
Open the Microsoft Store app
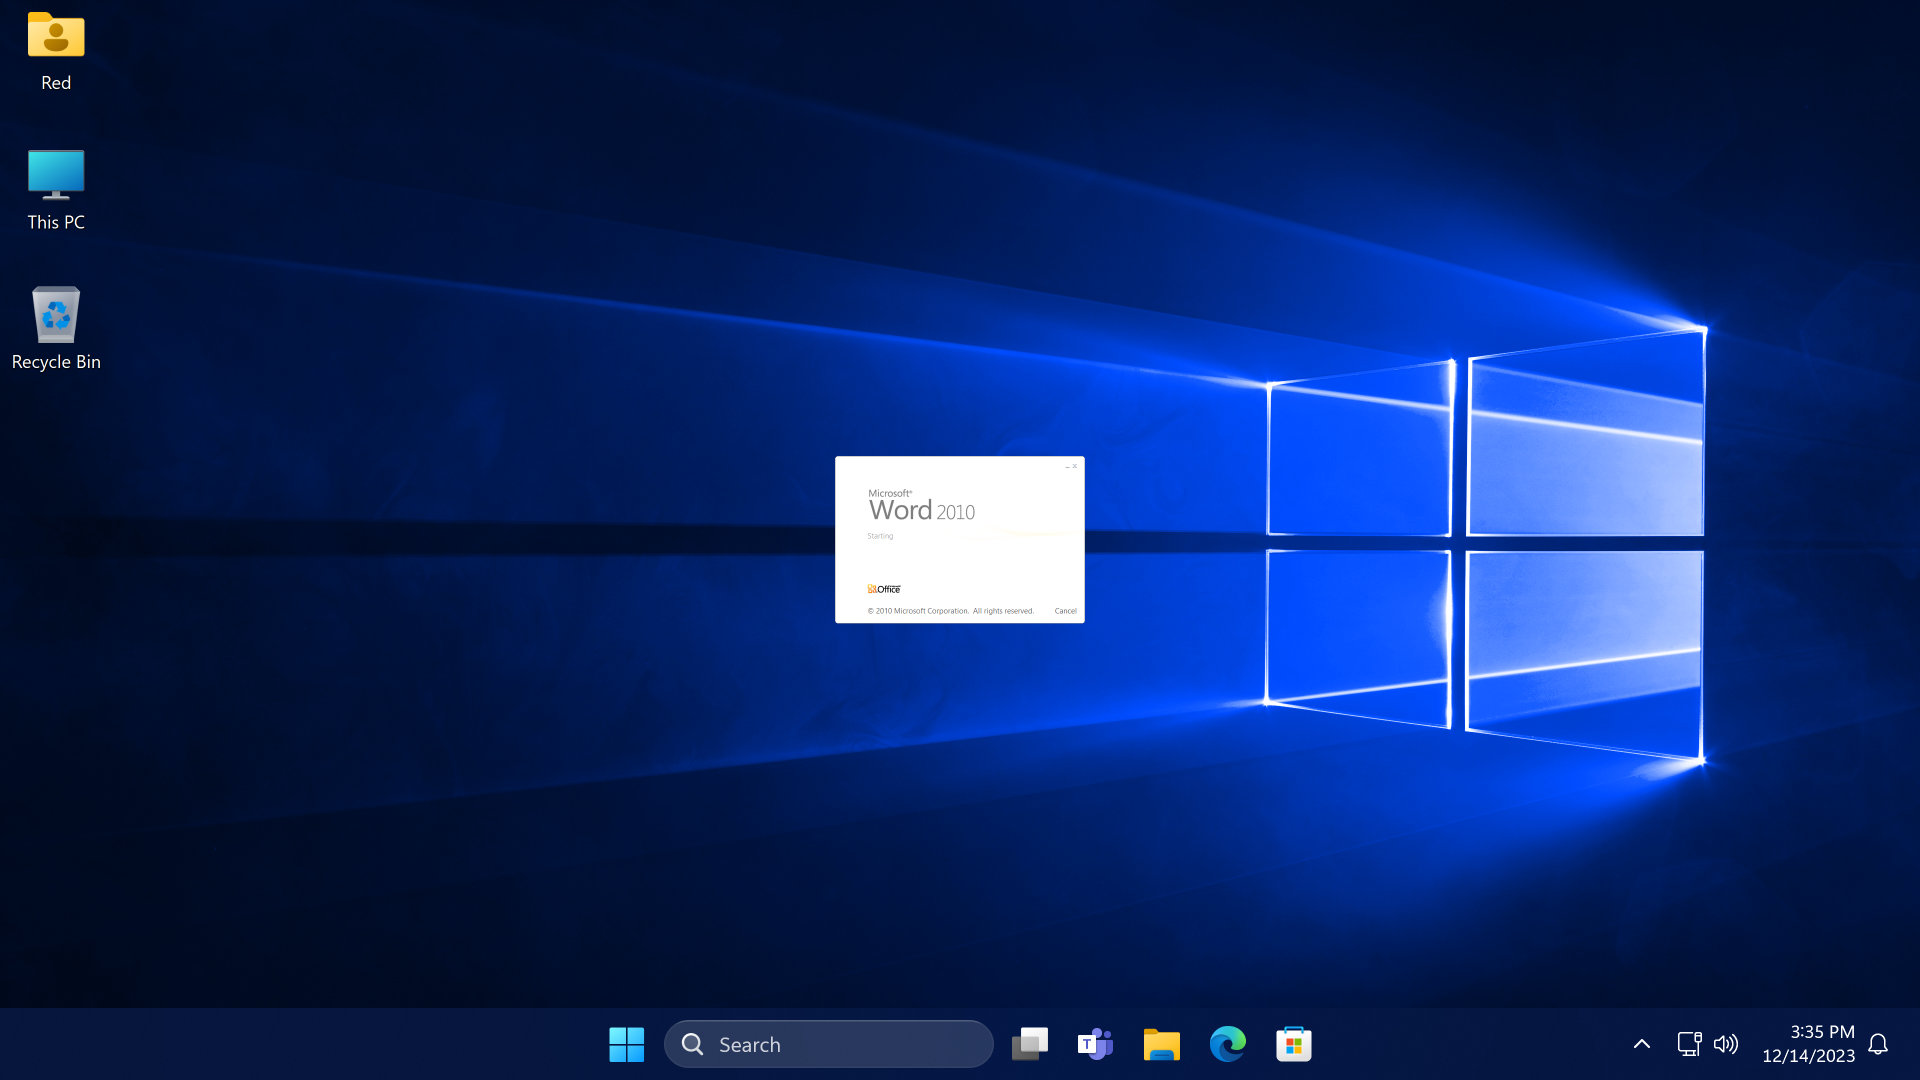click(x=1293, y=1044)
